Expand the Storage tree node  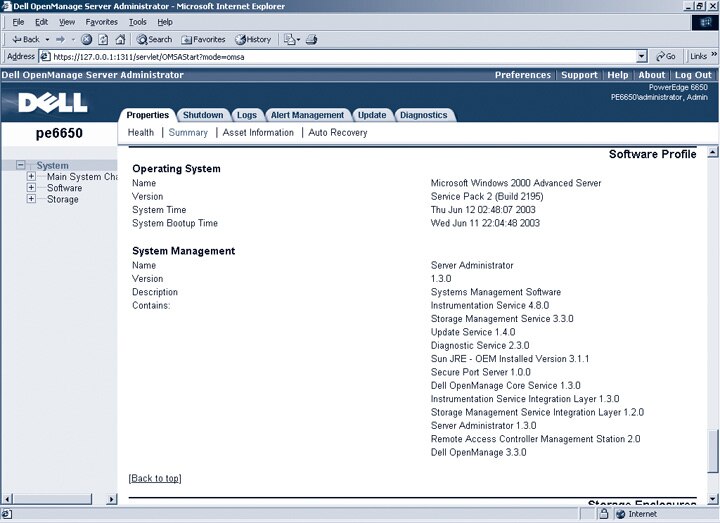(31, 199)
